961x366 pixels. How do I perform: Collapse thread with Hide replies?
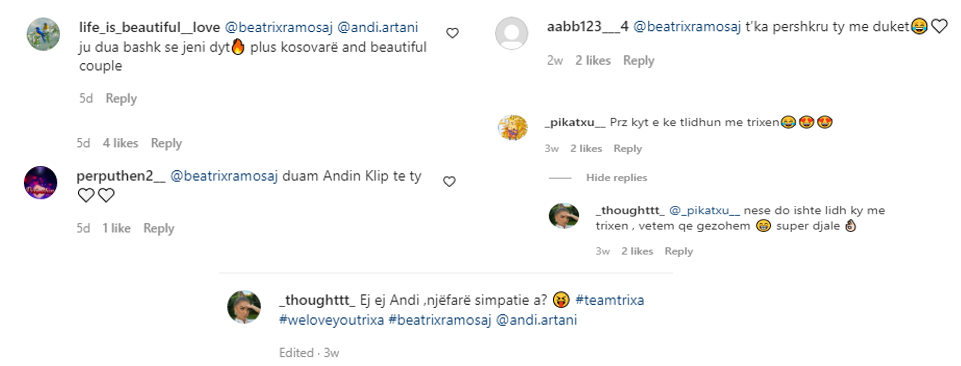coord(617,177)
